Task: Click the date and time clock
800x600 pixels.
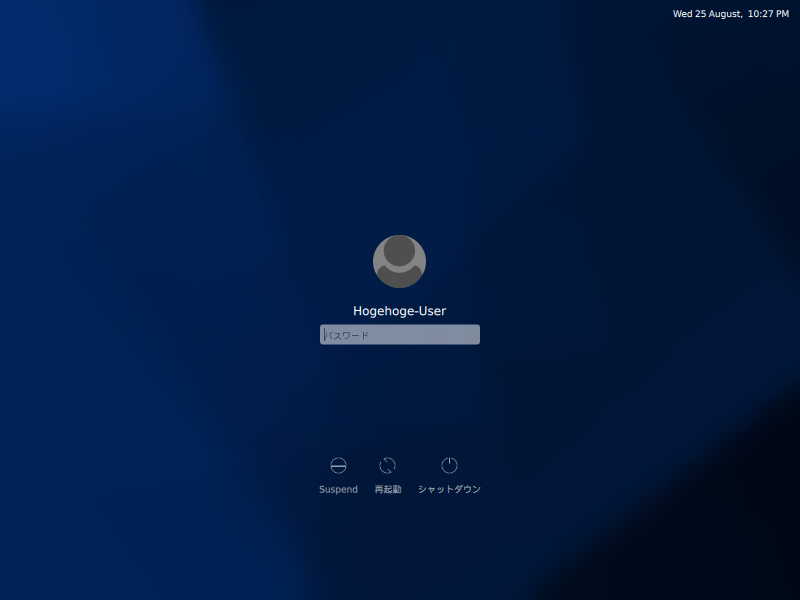Action: pyautogui.click(x=731, y=14)
